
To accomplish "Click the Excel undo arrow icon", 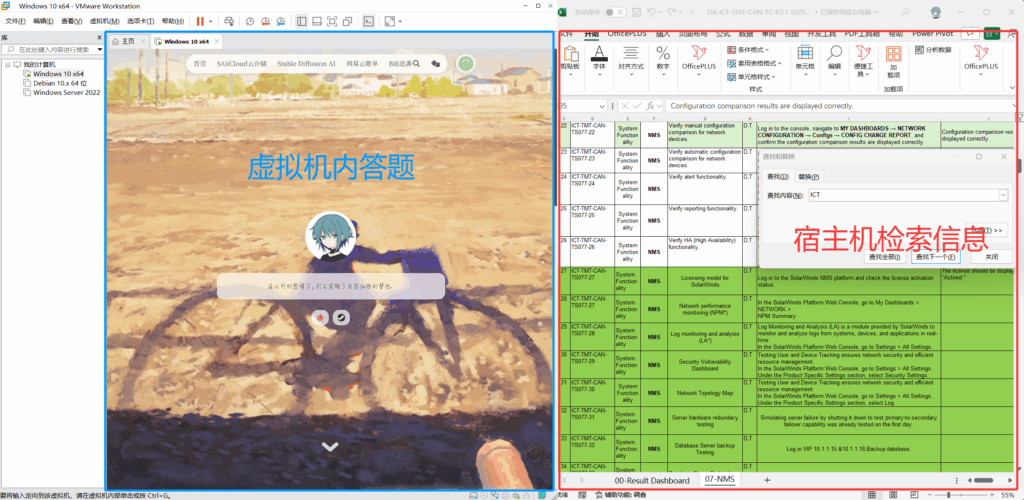I will (652, 12).
